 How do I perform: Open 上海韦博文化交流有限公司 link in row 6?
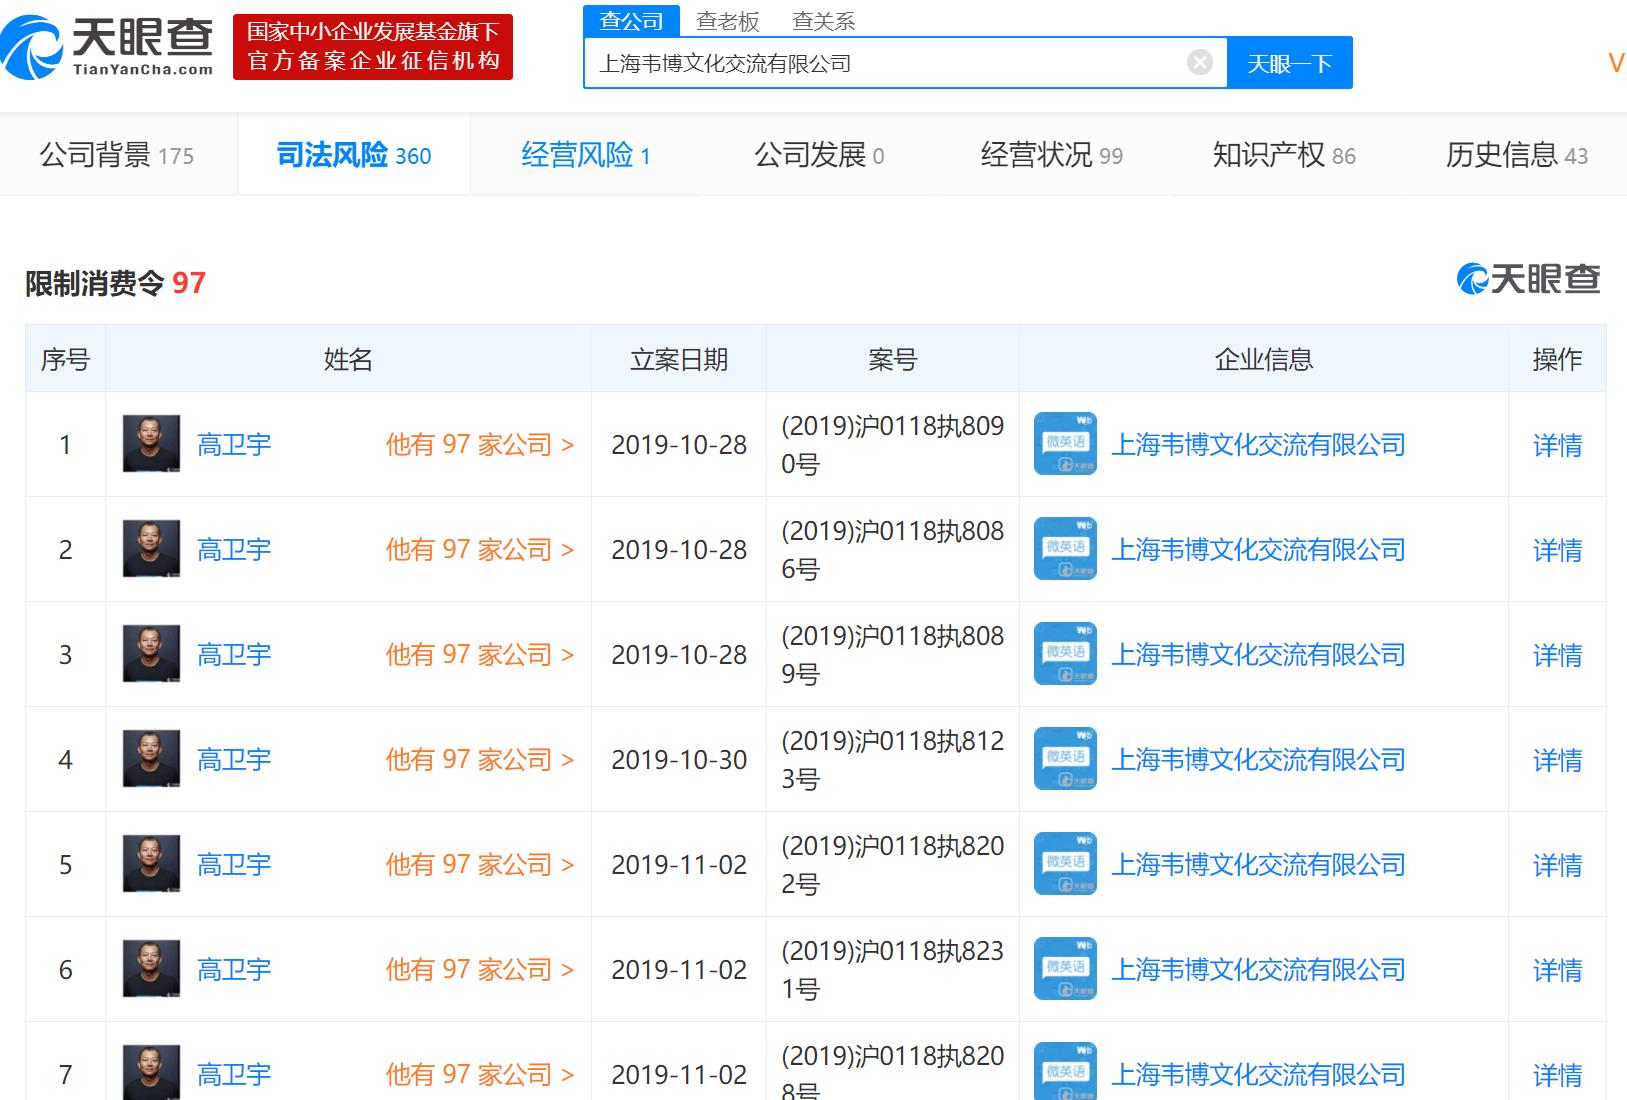click(x=1259, y=970)
